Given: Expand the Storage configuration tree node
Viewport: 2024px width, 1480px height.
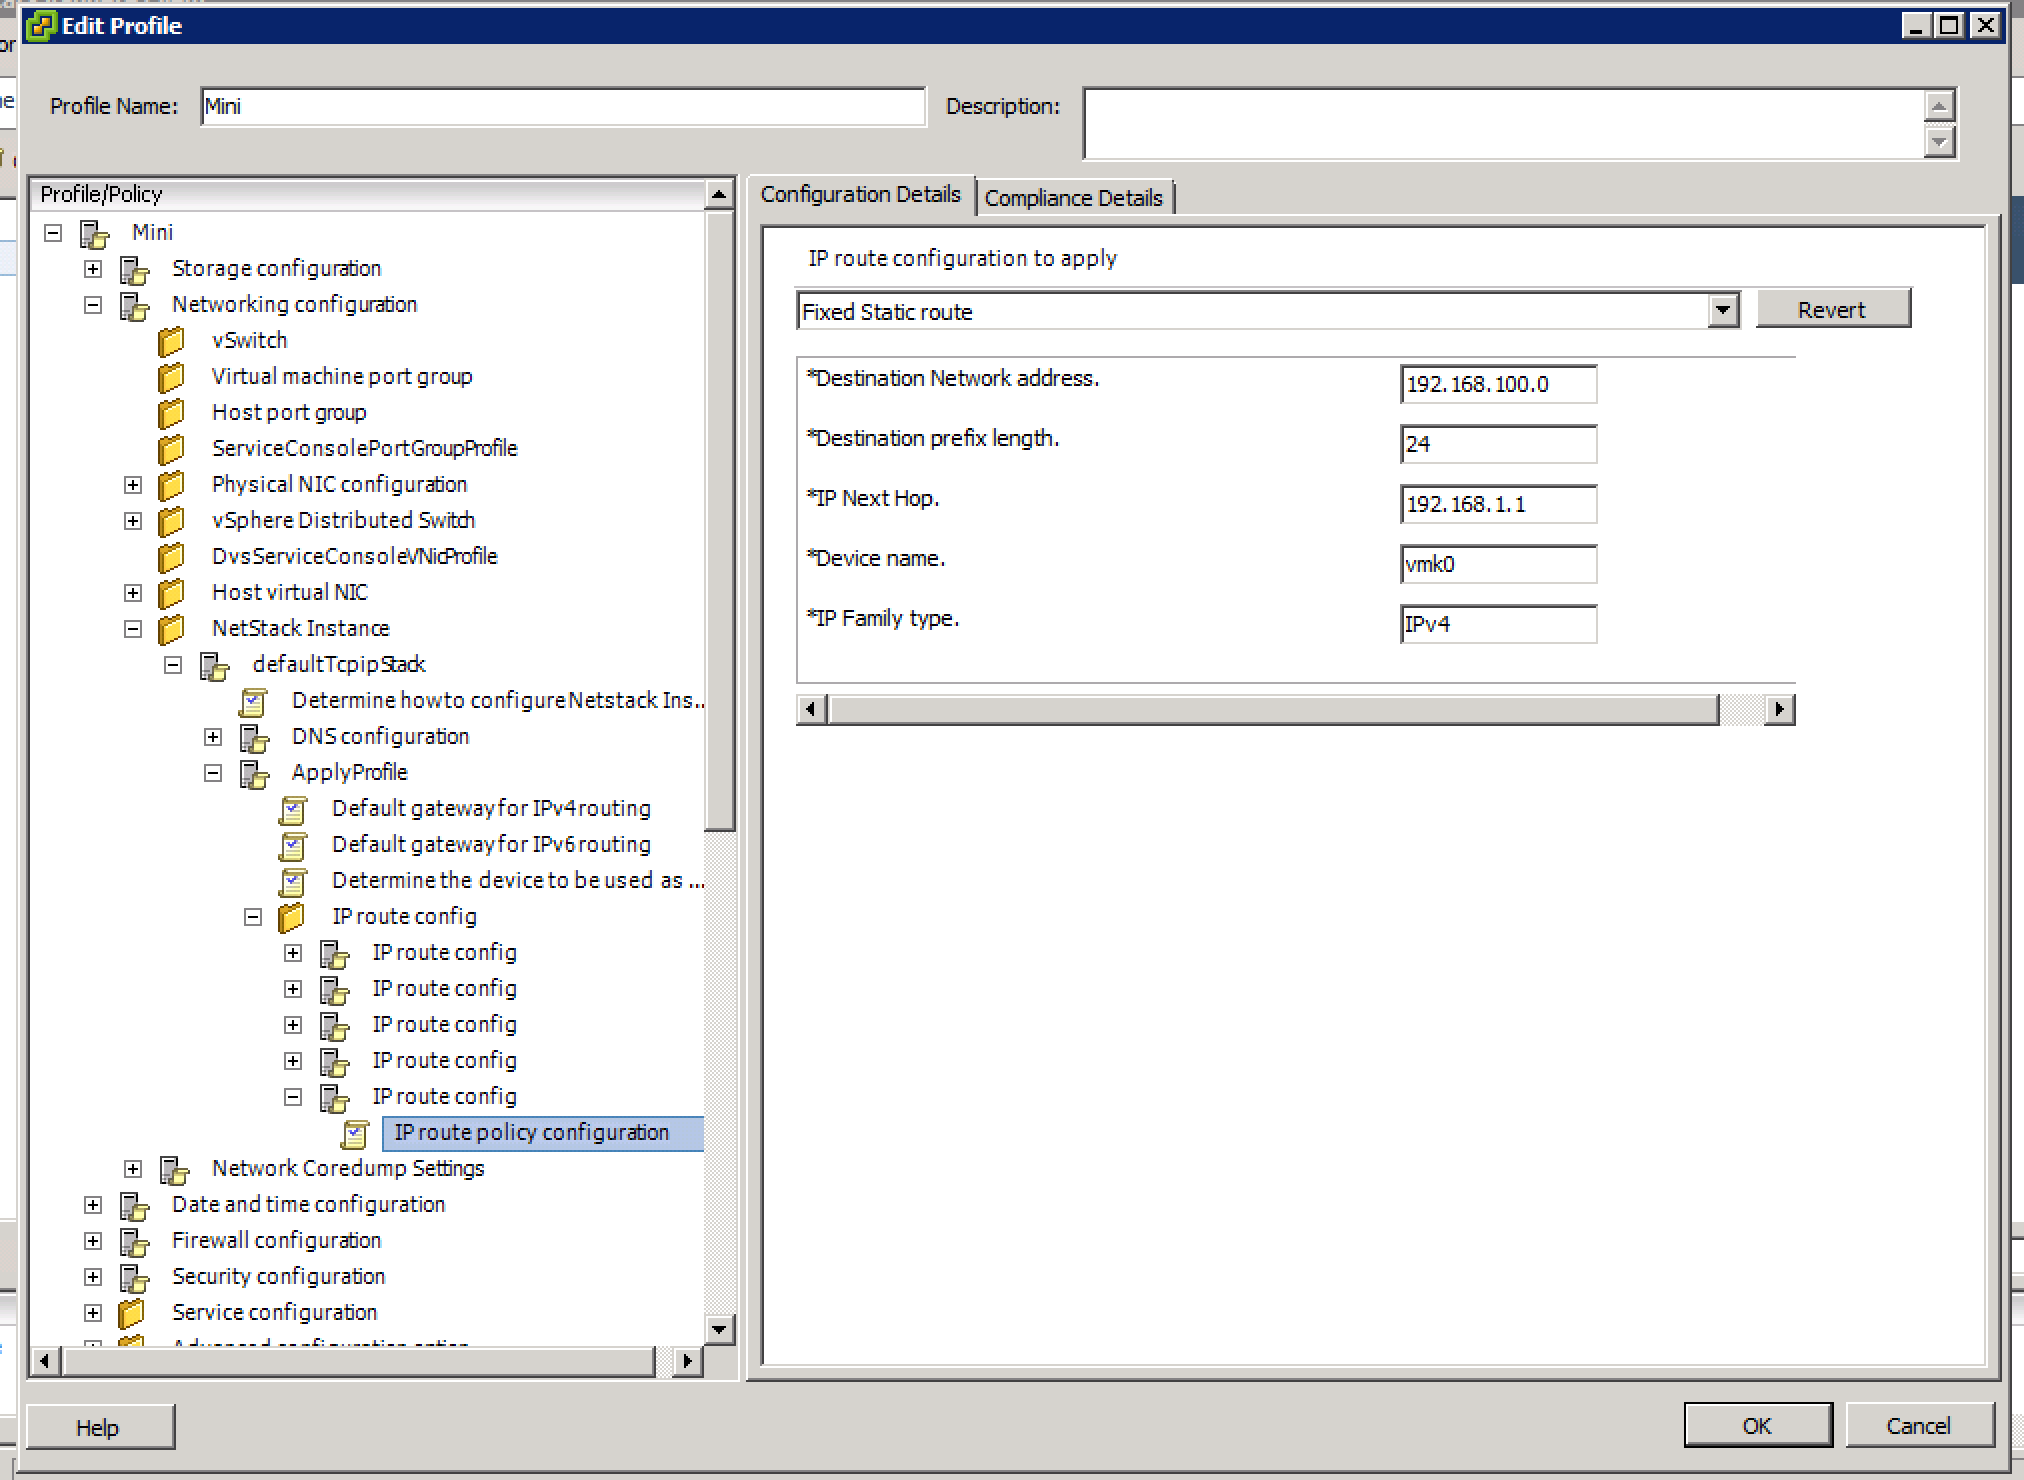Looking at the screenshot, I should [x=93, y=268].
